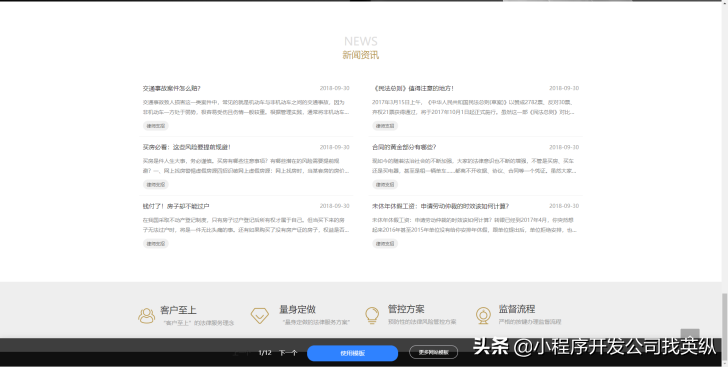Click the 管控方案 light bulb icon
Image resolution: width=728 pixels, height=367 pixels.
[x=372, y=315]
